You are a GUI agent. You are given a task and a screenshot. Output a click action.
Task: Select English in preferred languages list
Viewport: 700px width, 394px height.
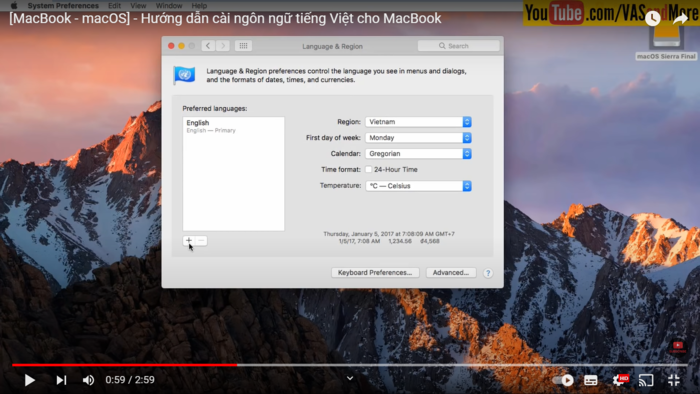tap(233, 126)
